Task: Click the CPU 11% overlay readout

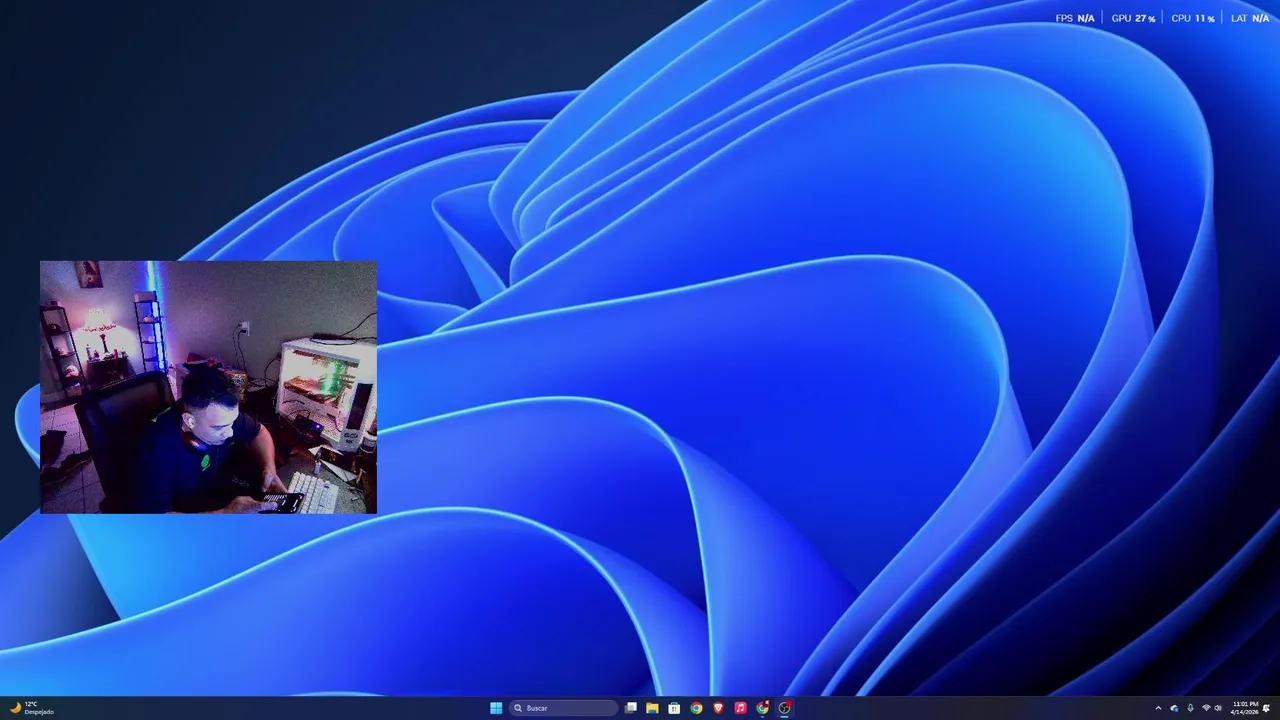Action: 1193,18
